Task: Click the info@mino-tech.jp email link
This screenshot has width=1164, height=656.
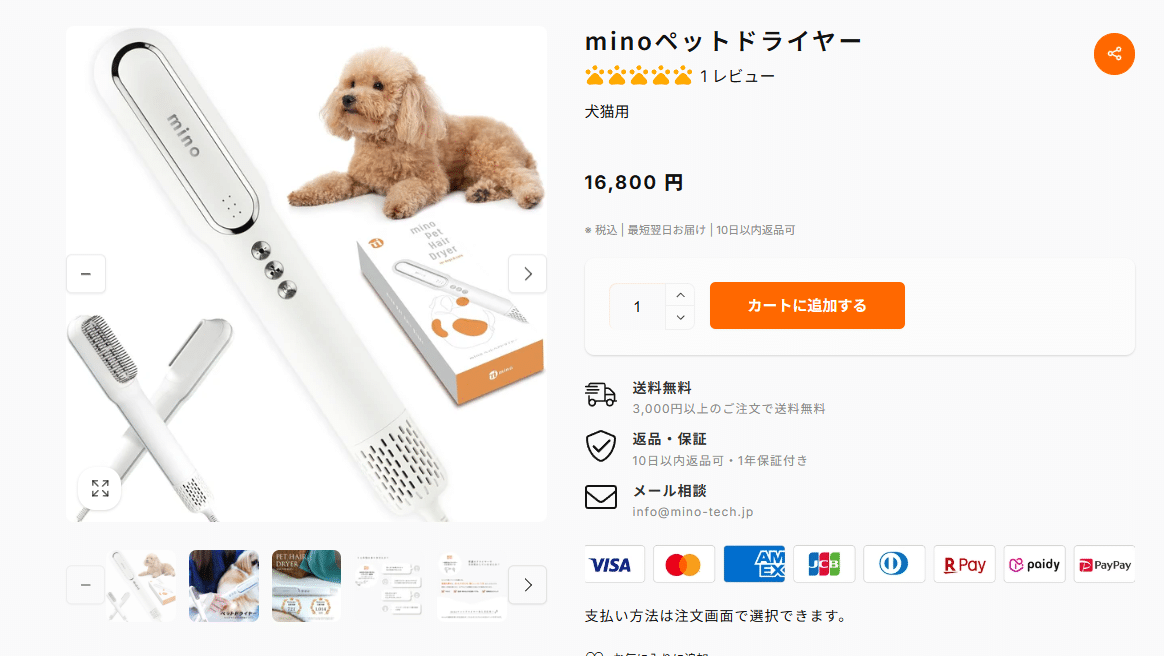Action: click(693, 512)
